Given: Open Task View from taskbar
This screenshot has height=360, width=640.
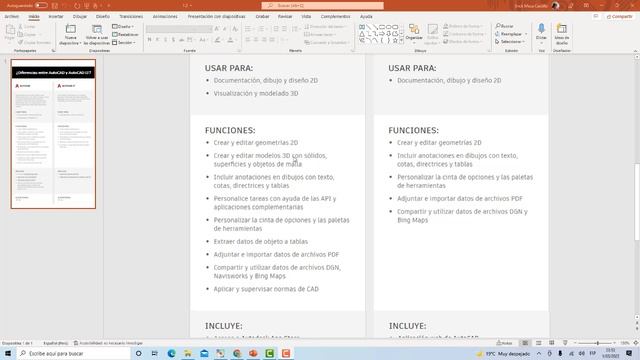Looking at the screenshot, I should pos(155,353).
